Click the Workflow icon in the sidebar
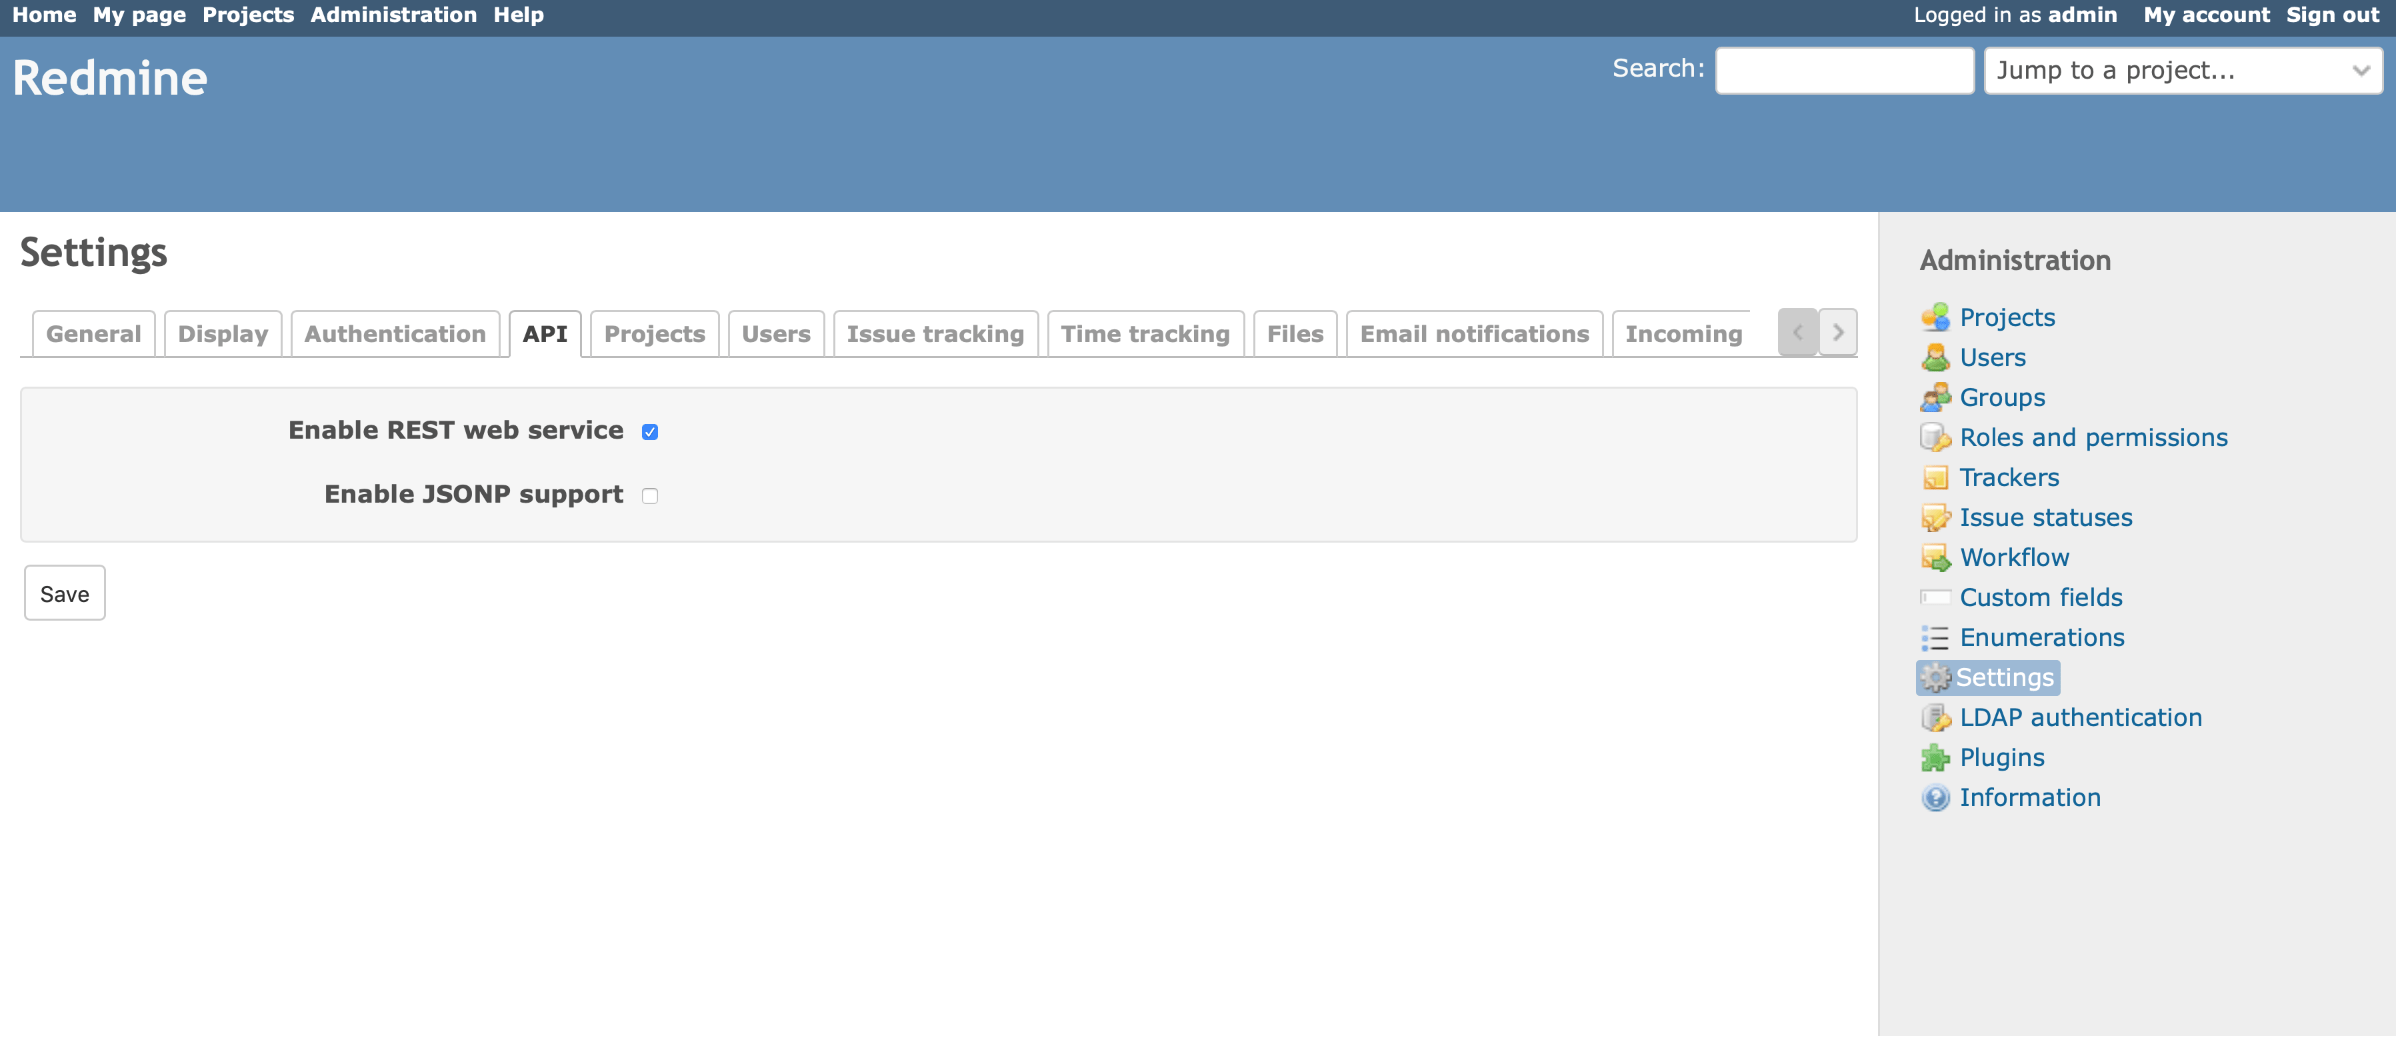The height and width of the screenshot is (1038, 2400). (x=1935, y=557)
